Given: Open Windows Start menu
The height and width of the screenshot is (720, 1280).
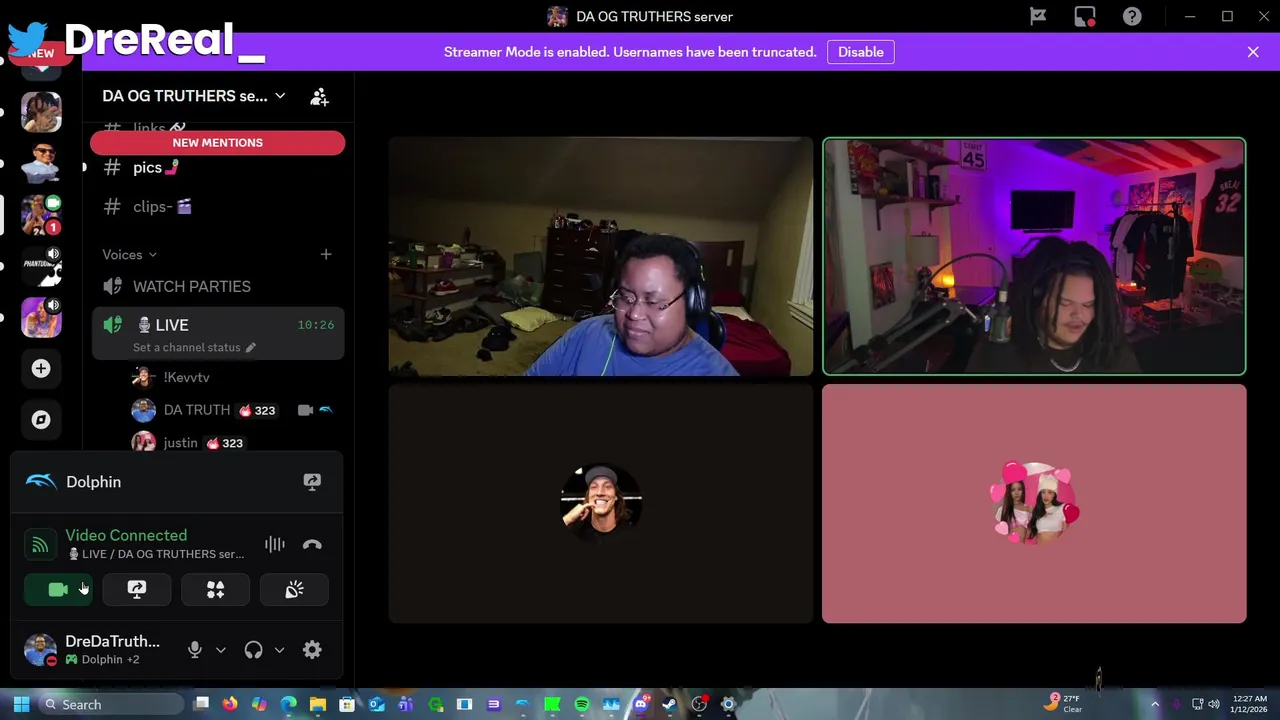Looking at the screenshot, I should [x=21, y=705].
